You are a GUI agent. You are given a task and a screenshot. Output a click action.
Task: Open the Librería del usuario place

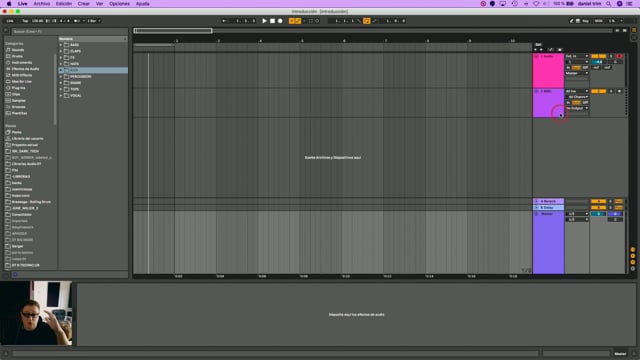[x=27, y=139]
